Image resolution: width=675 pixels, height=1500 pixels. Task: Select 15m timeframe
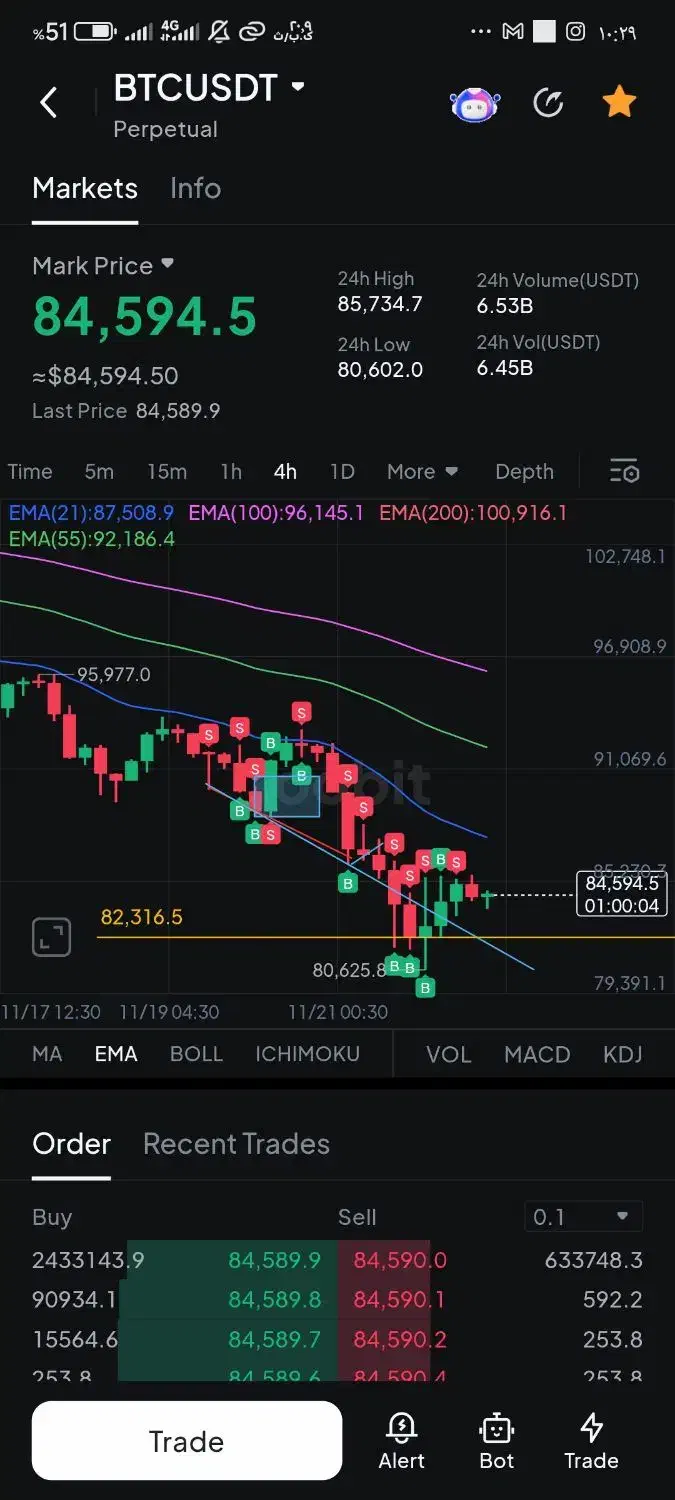tap(167, 471)
